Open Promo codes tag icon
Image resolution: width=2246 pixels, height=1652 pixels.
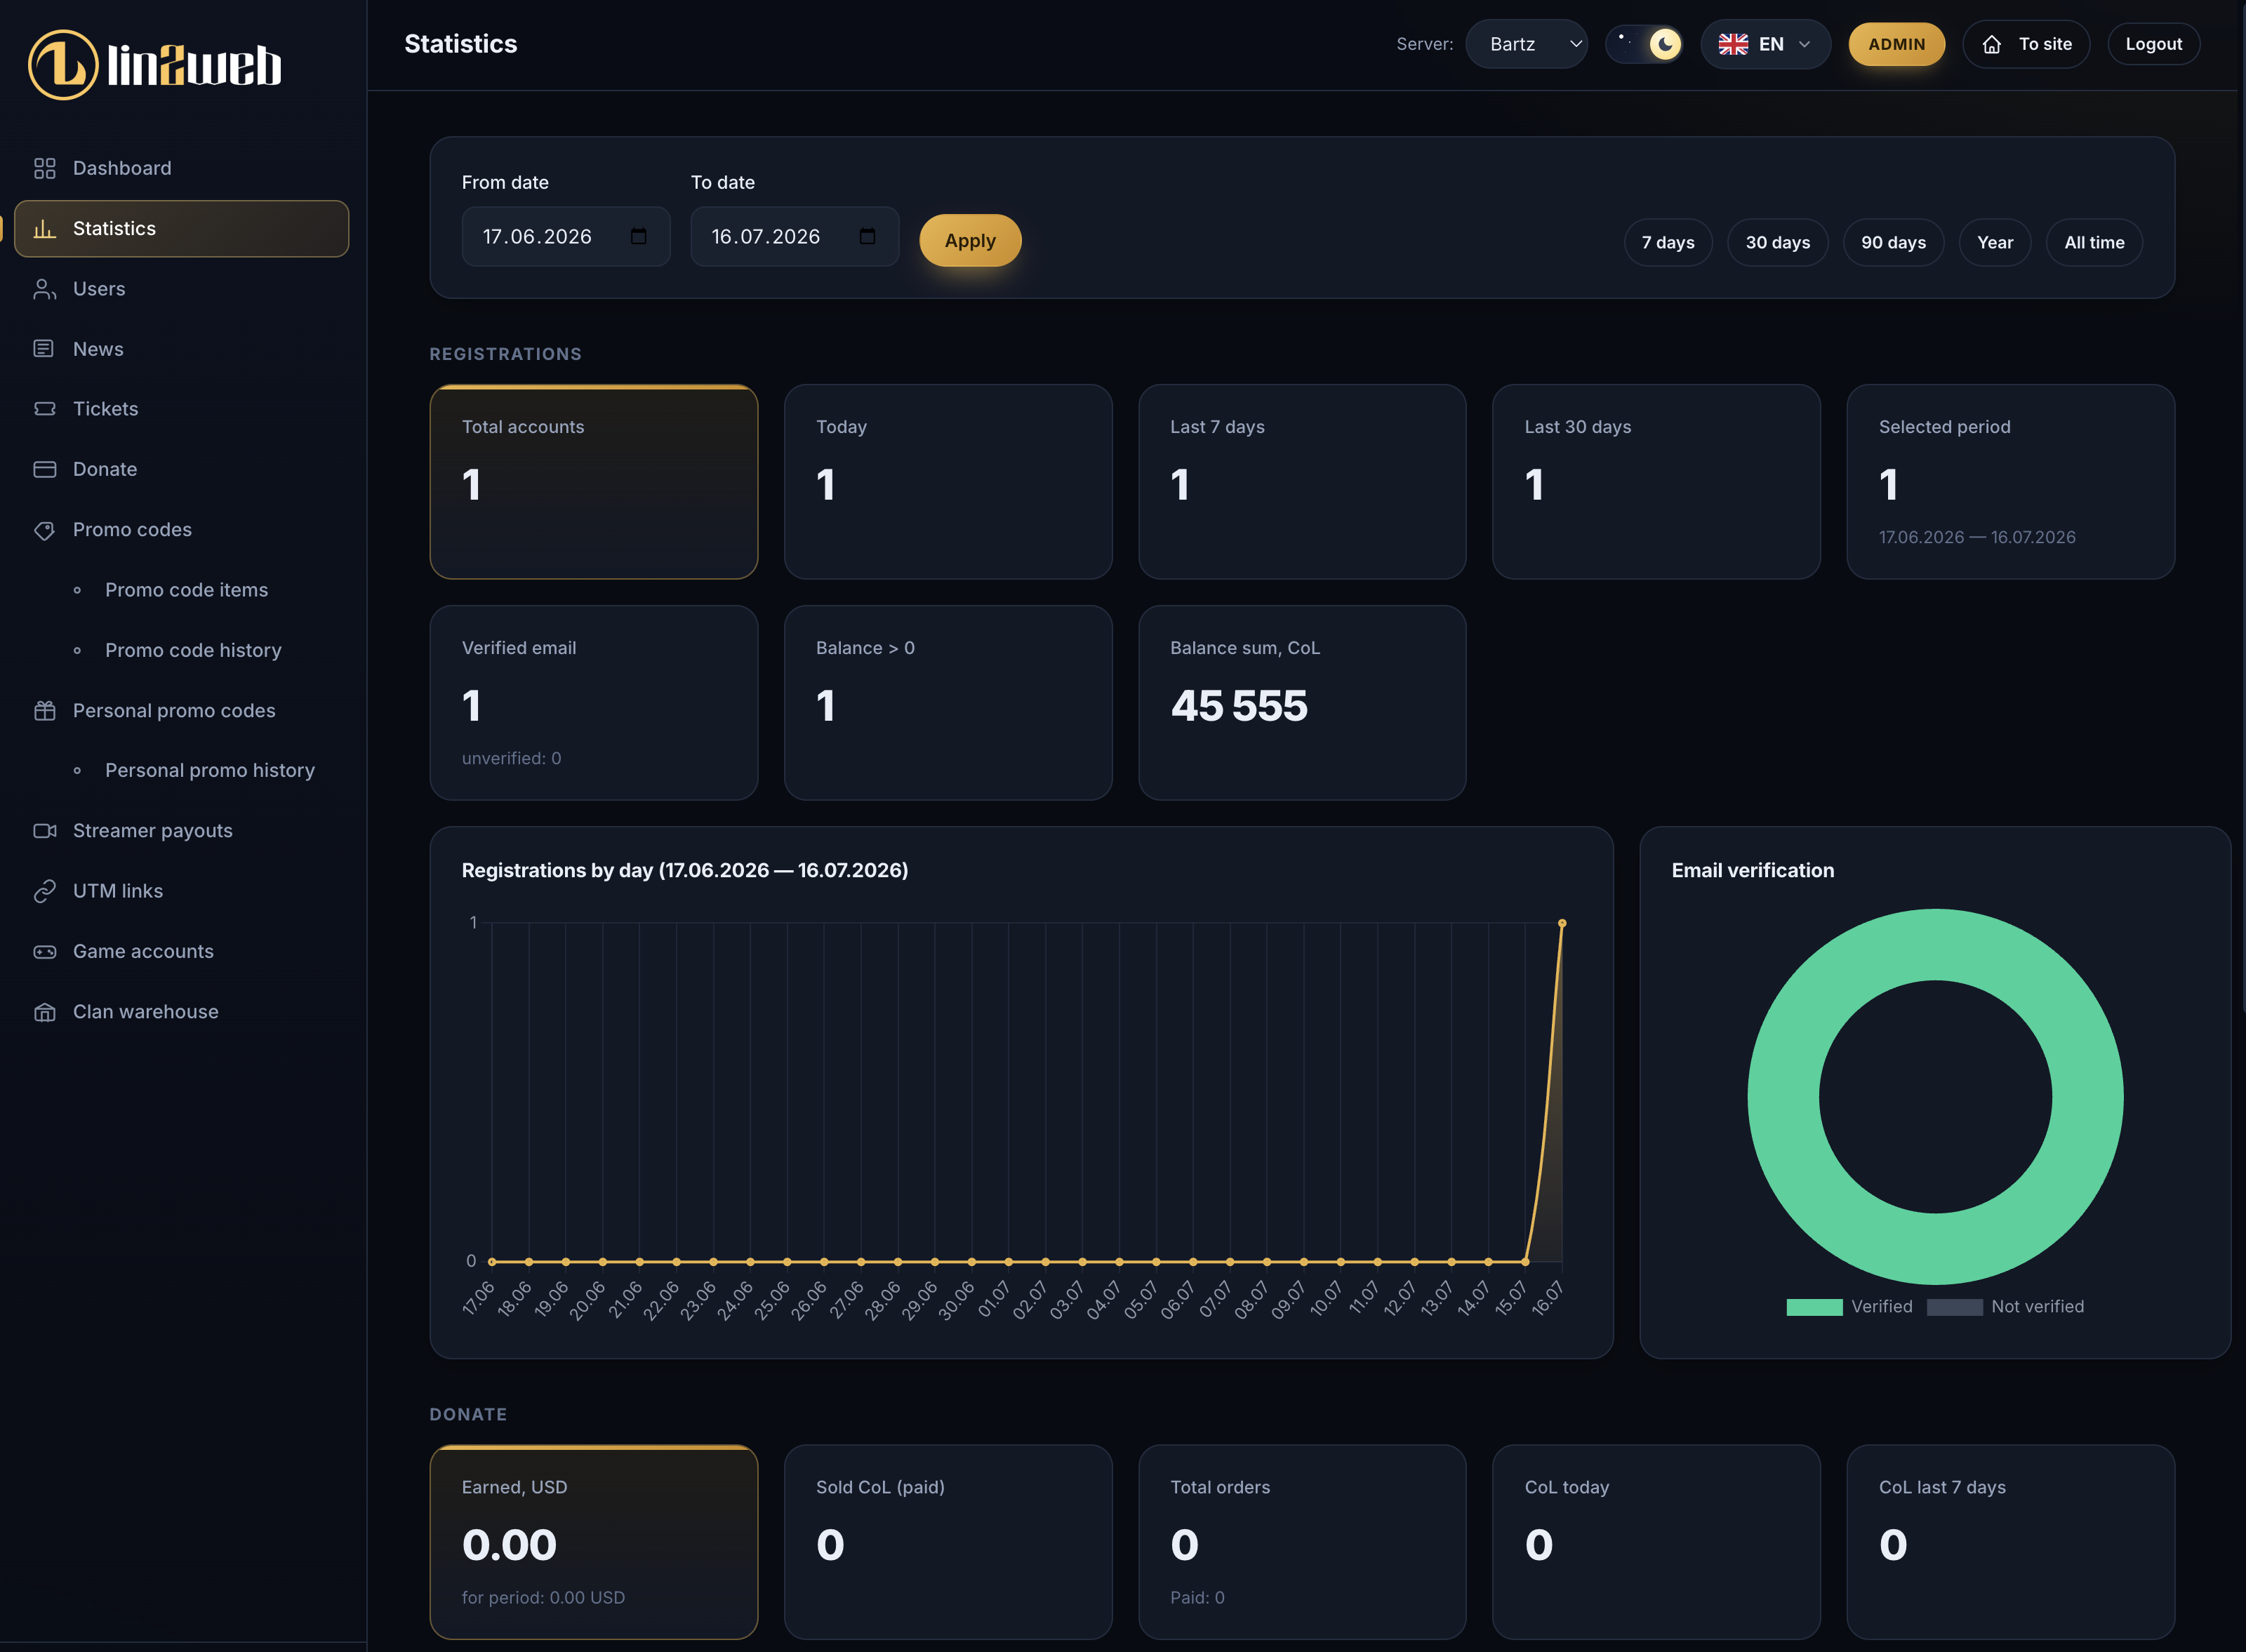pos(44,530)
